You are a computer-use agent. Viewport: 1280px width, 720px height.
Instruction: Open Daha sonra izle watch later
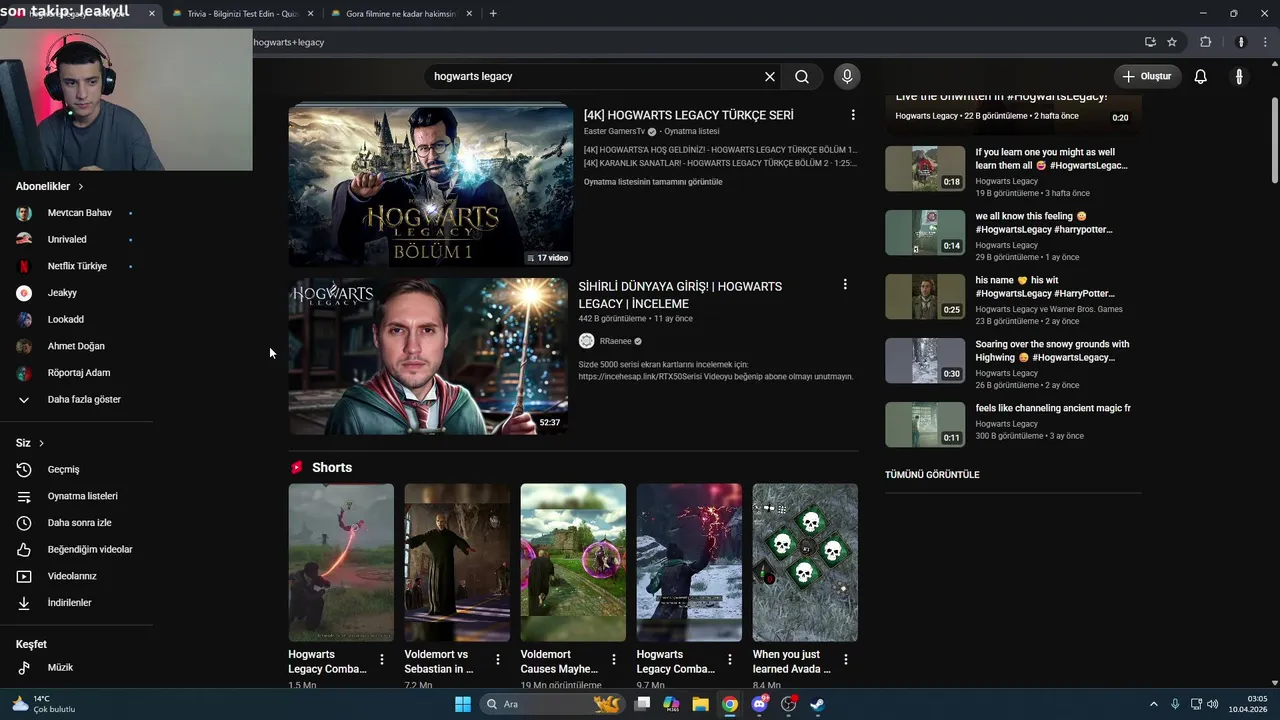point(77,523)
